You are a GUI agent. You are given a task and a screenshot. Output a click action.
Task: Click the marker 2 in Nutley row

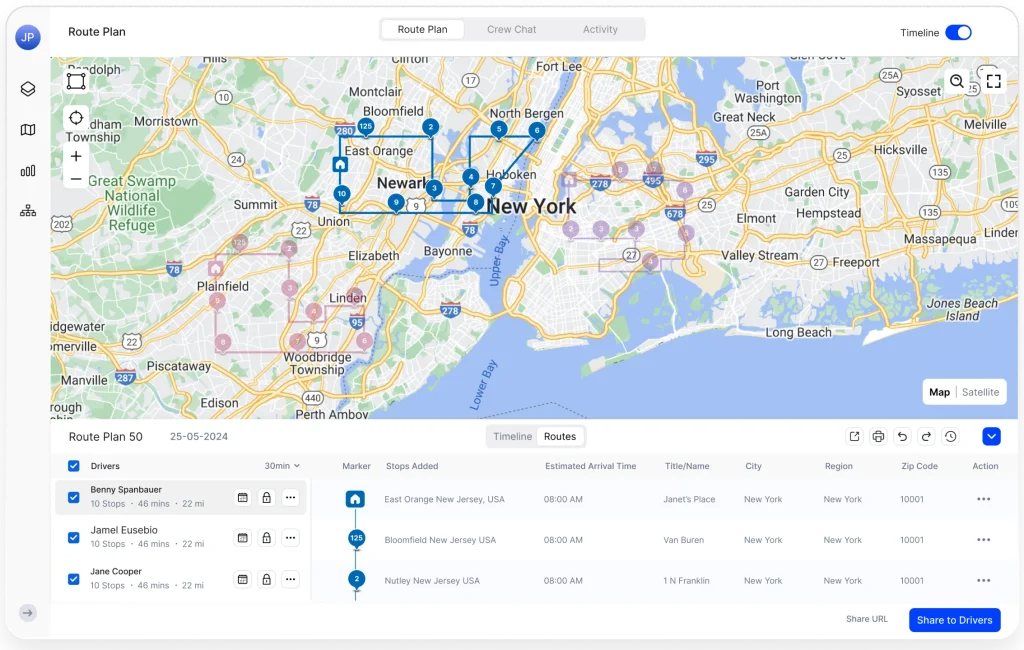click(357, 579)
